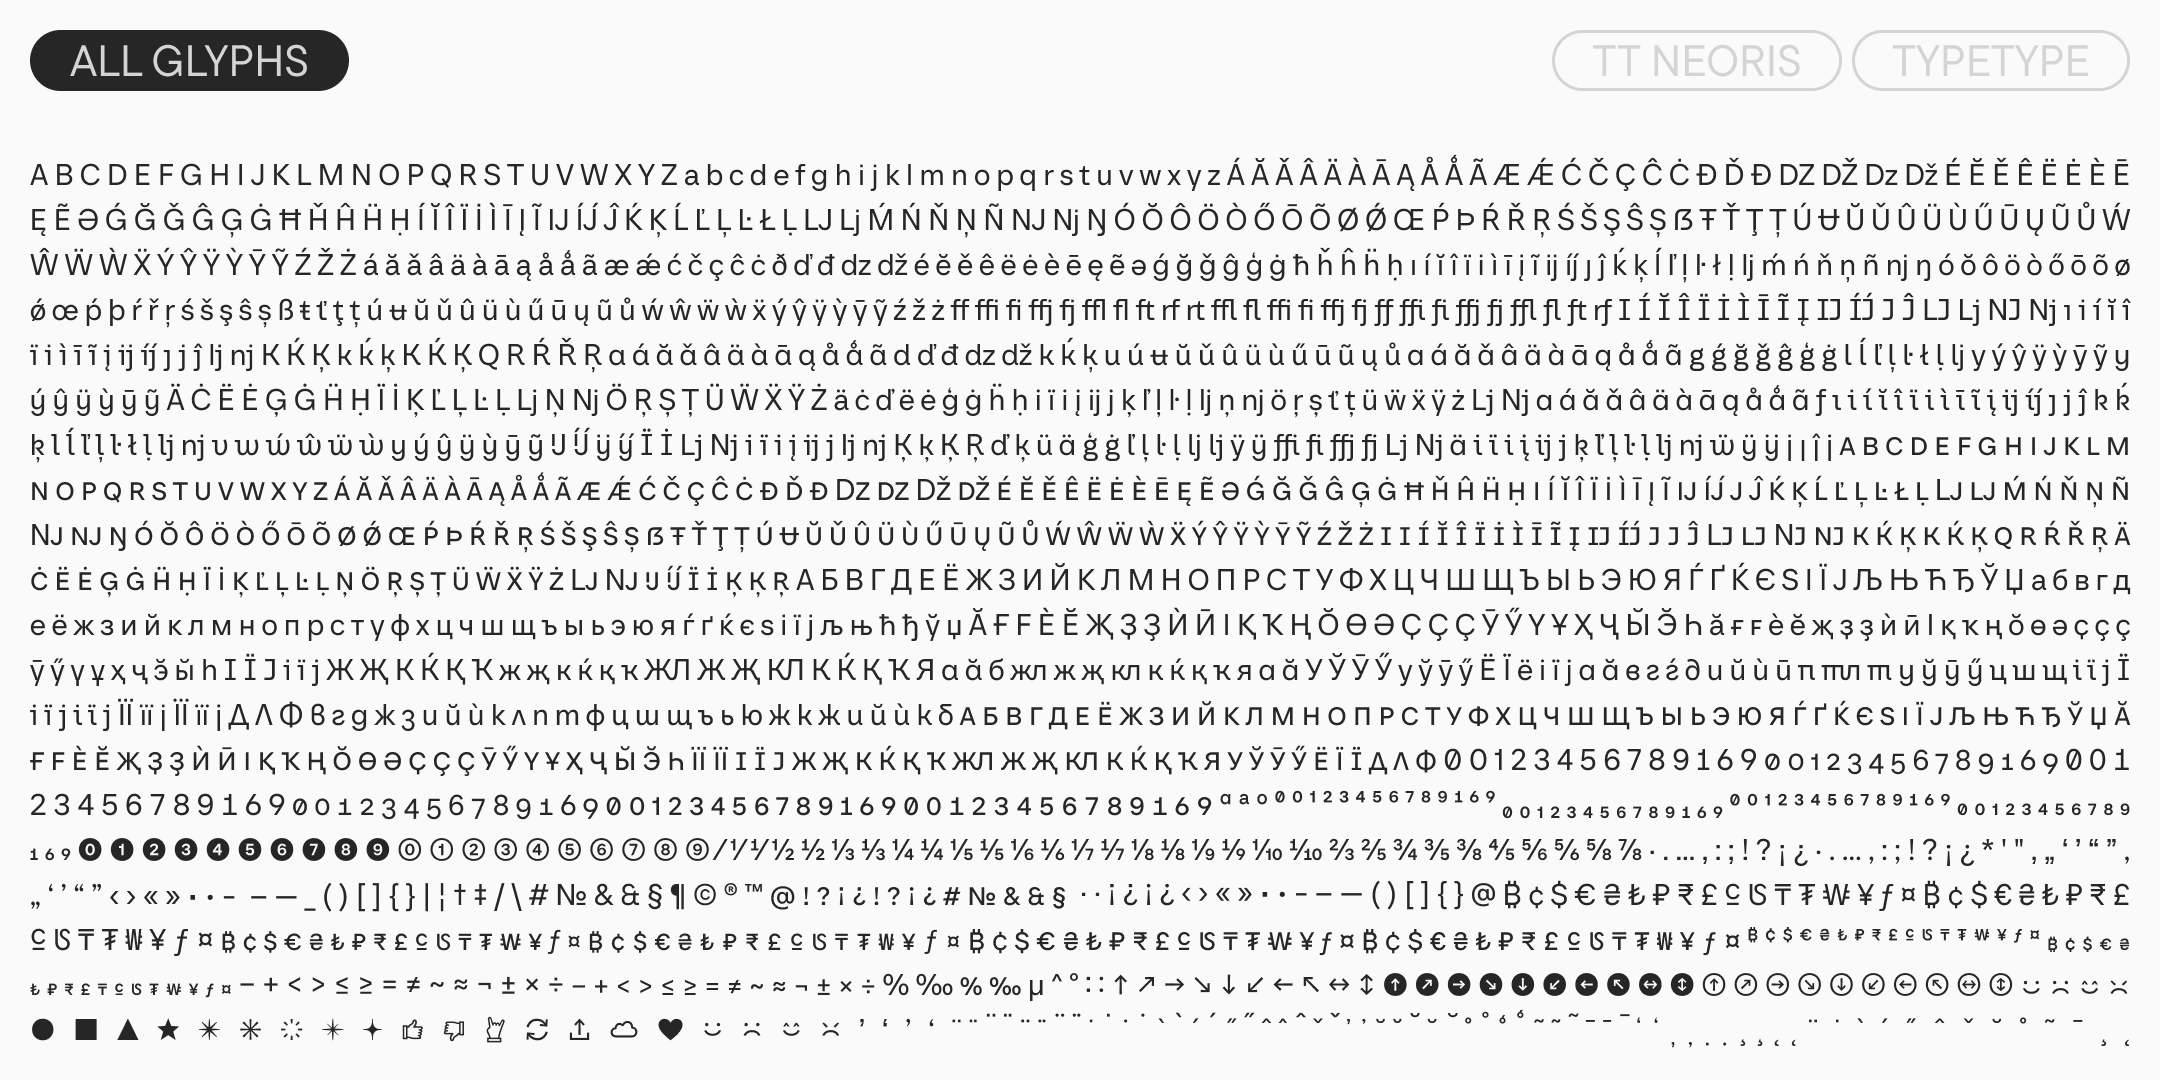2160x1080 pixels.
Task: Select the solid black circle shape glyph
Action: click(x=43, y=1029)
